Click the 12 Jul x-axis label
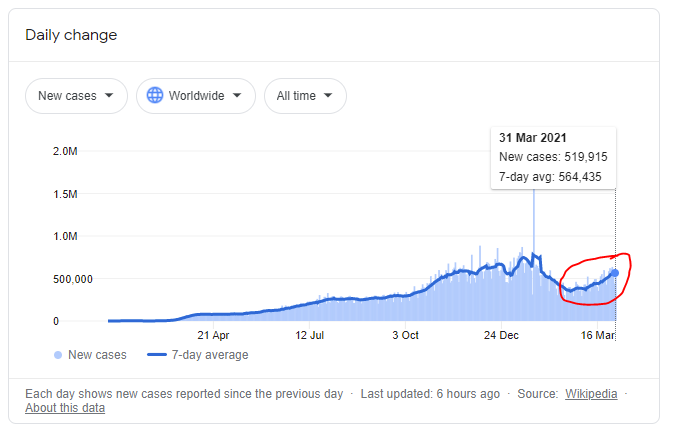 point(312,336)
